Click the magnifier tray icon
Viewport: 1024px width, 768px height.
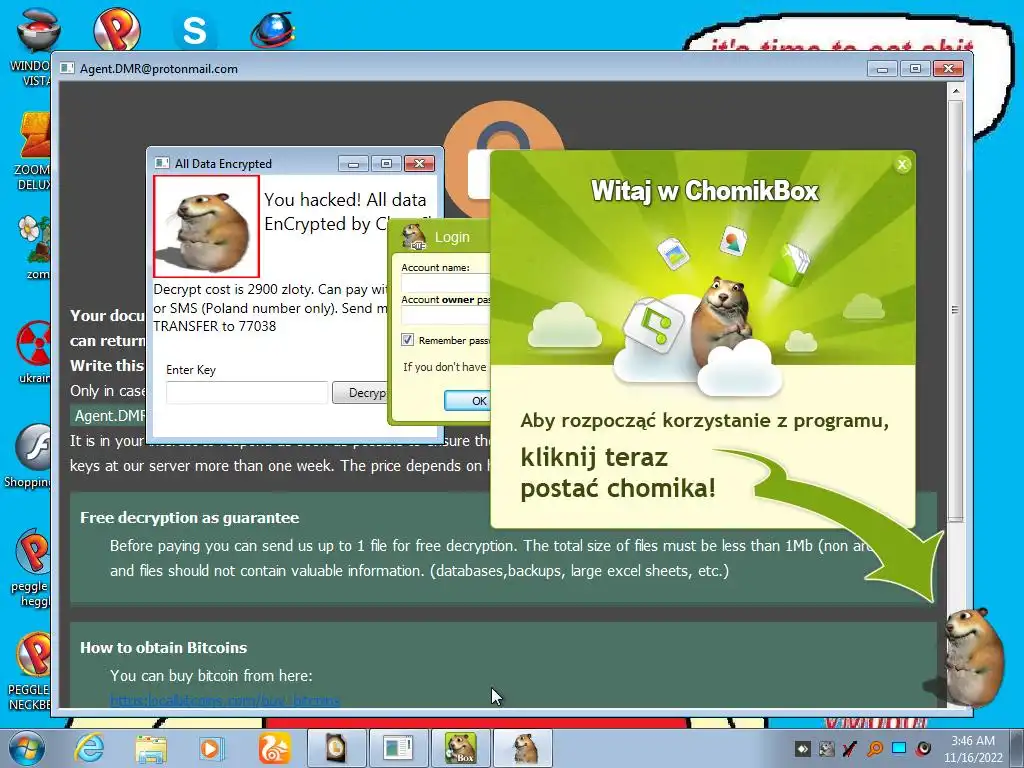[x=874, y=748]
